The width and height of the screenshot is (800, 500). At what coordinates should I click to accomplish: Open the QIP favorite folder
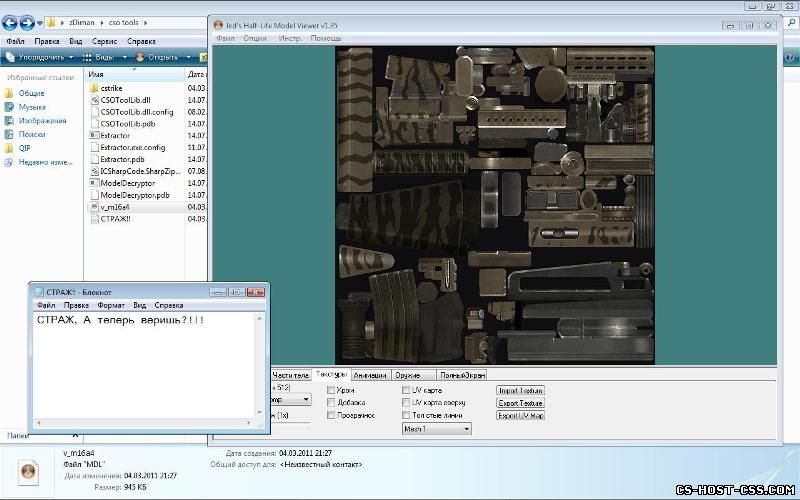tap(24, 148)
